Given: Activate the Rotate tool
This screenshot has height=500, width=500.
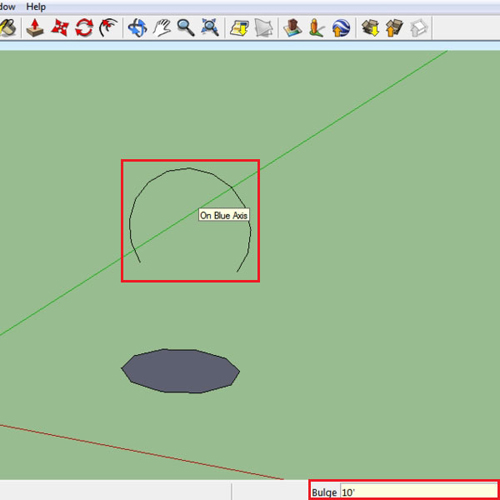Looking at the screenshot, I should tap(84, 27).
